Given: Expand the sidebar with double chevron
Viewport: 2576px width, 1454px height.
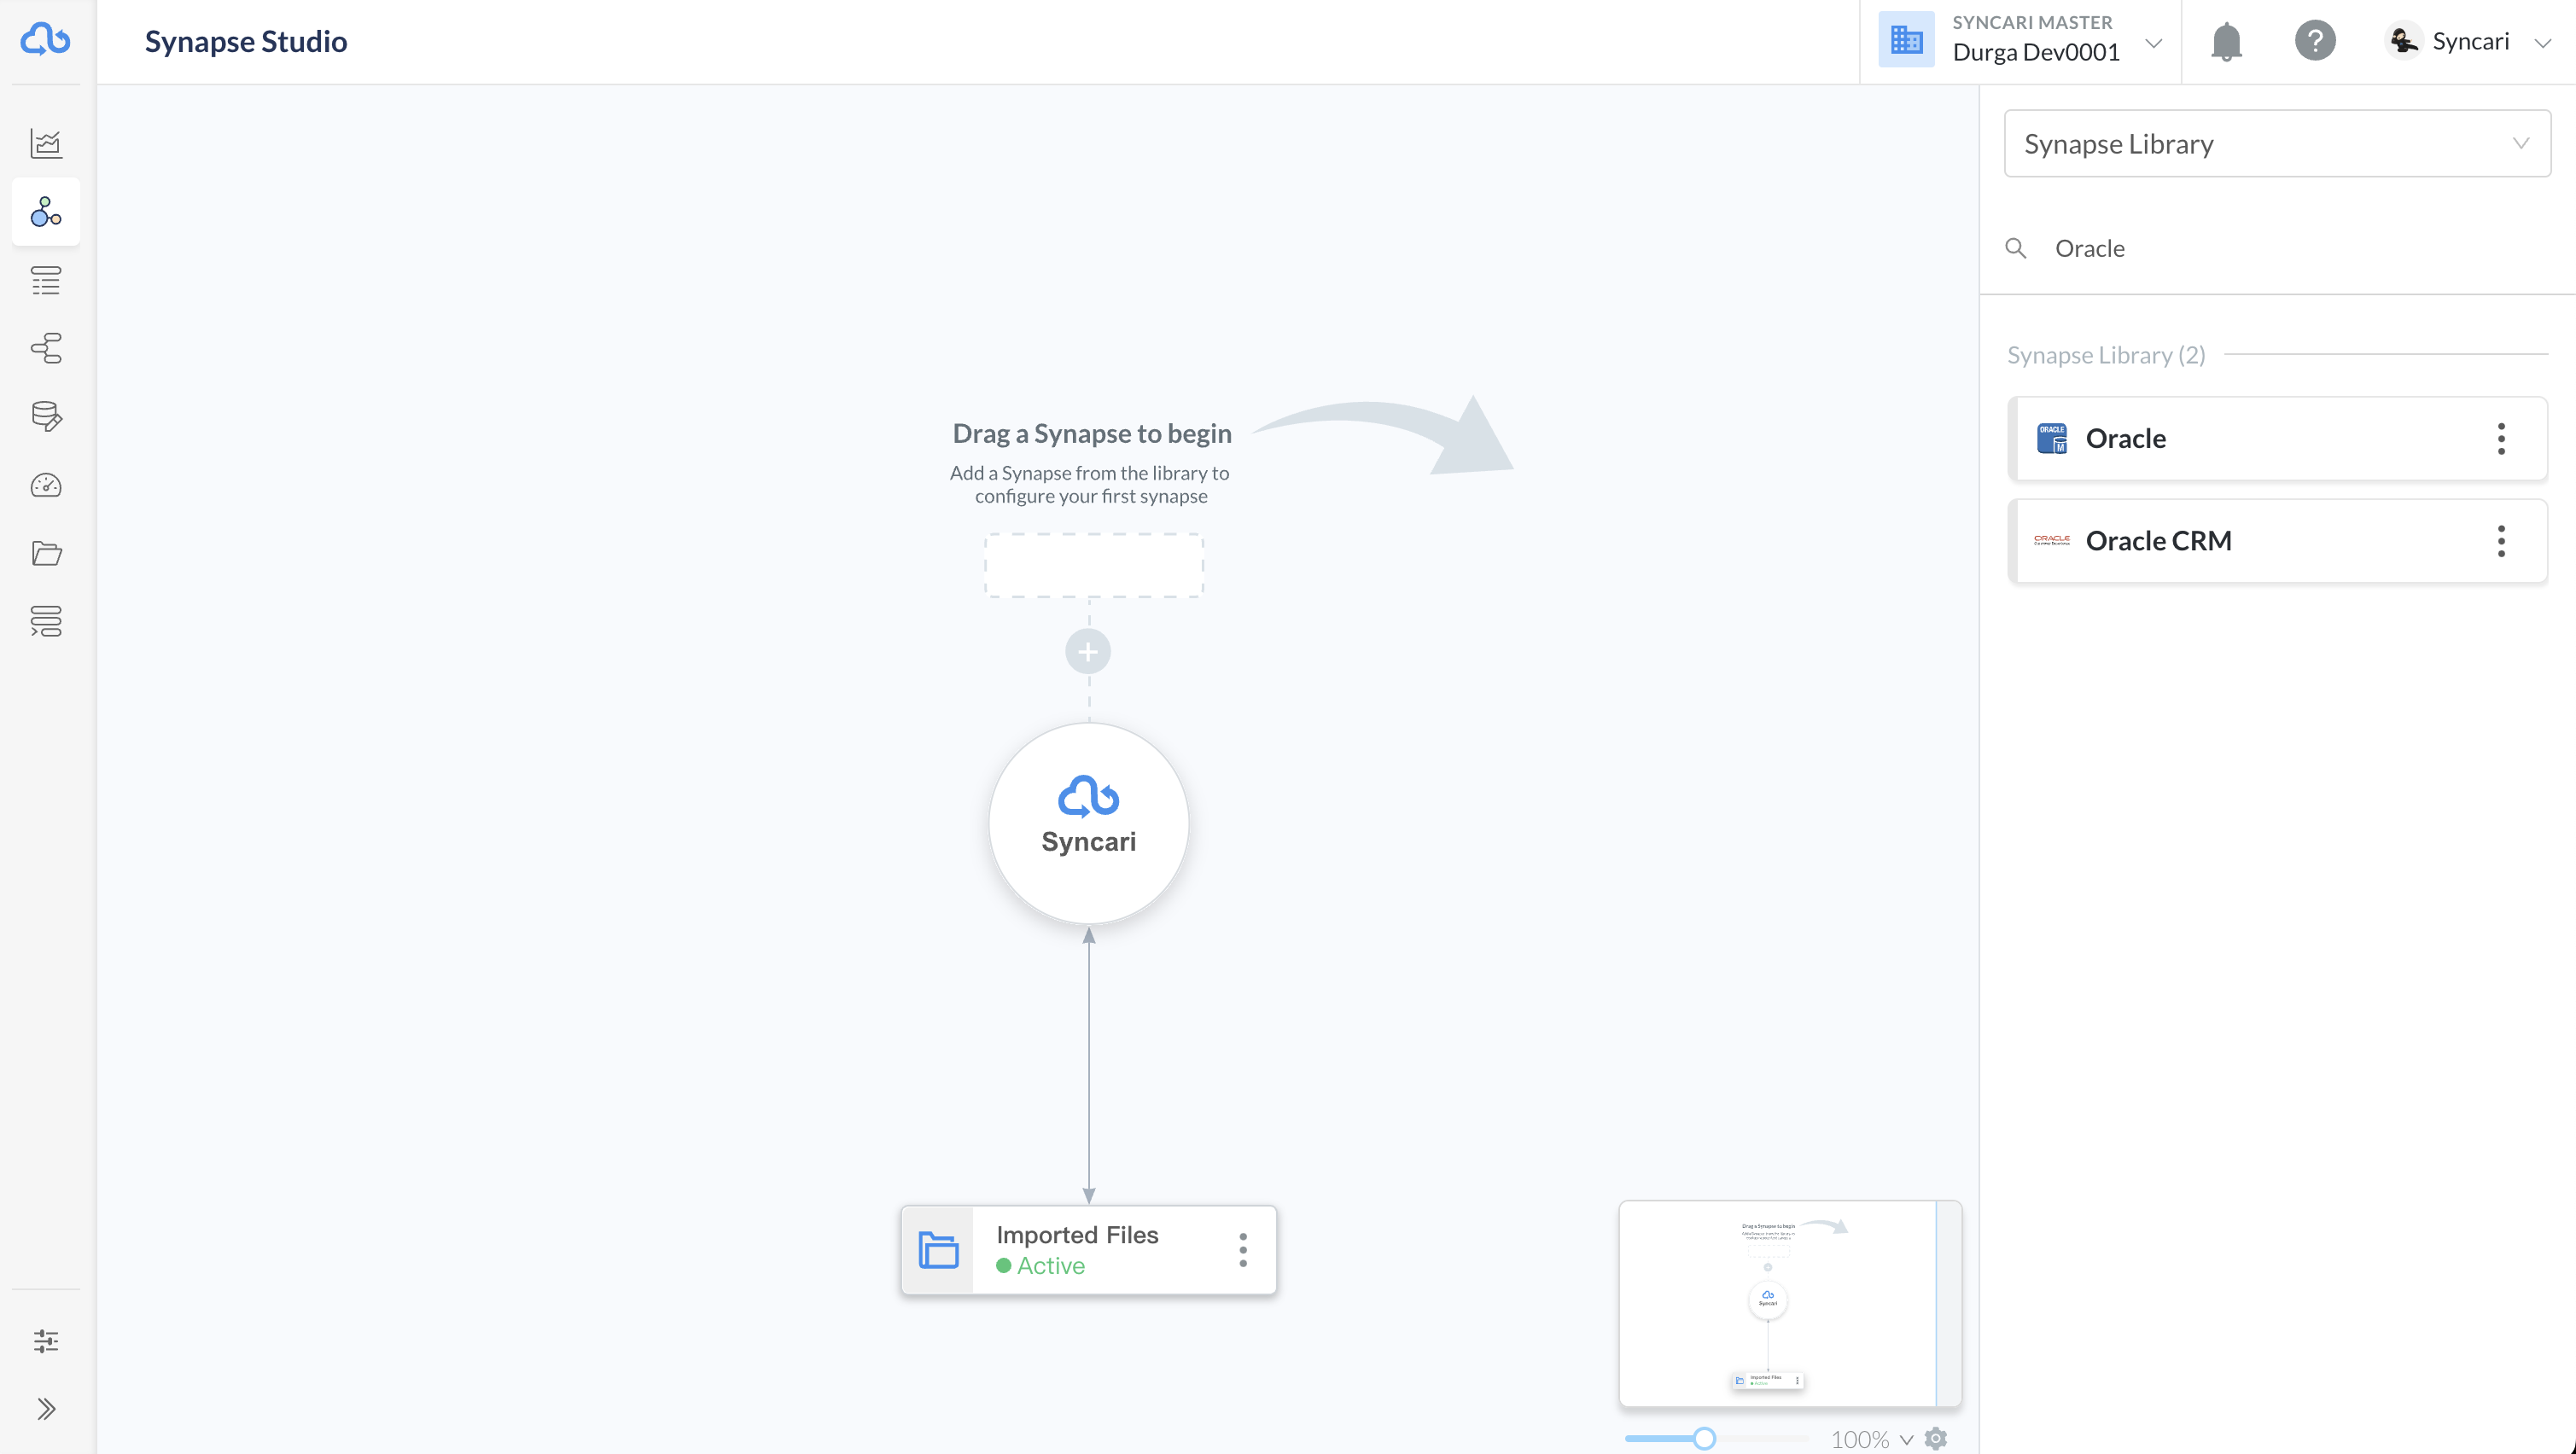Looking at the screenshot, I should tap(46, 1409).
